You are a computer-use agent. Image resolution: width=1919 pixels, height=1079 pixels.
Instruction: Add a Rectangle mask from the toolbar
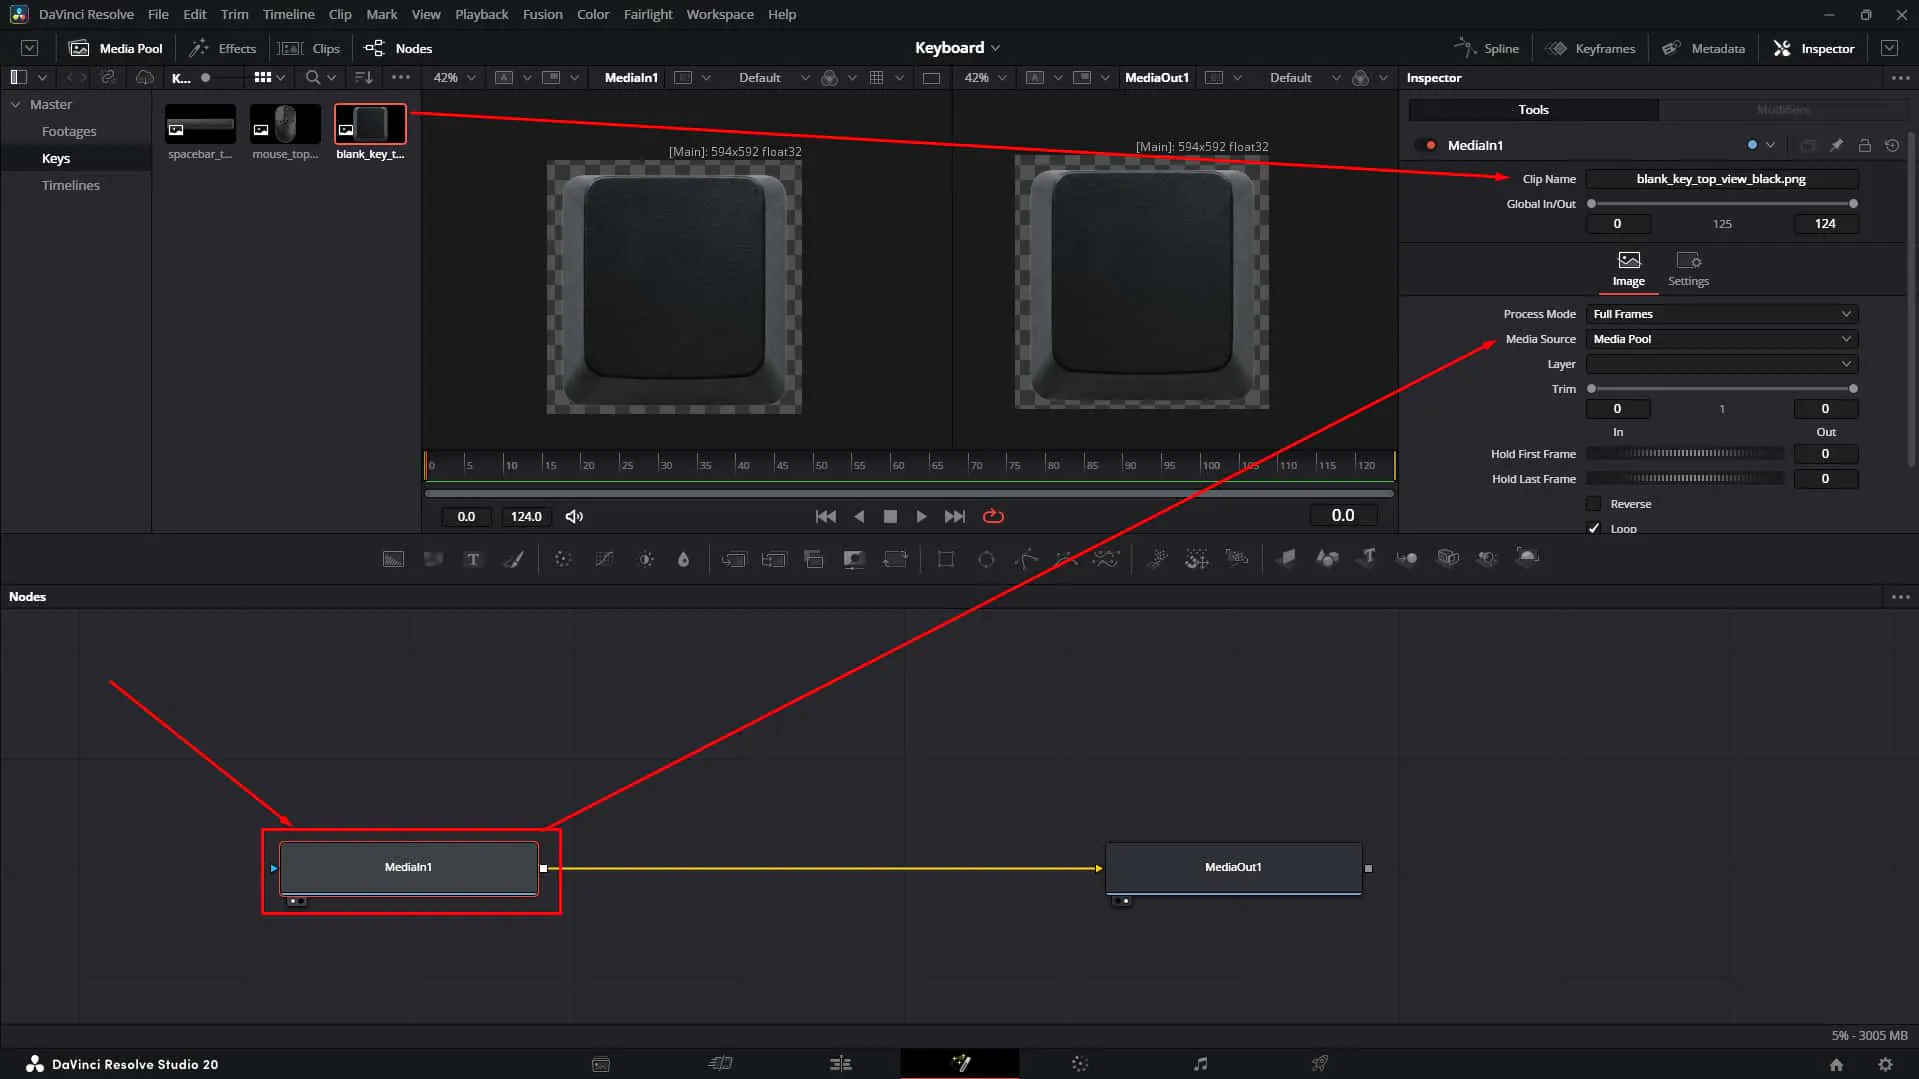coord(945,559)
